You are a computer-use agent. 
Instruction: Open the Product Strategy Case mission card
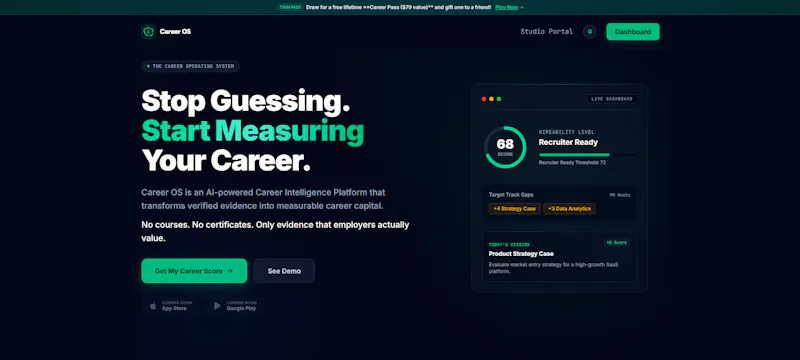(x=559, y=256)
